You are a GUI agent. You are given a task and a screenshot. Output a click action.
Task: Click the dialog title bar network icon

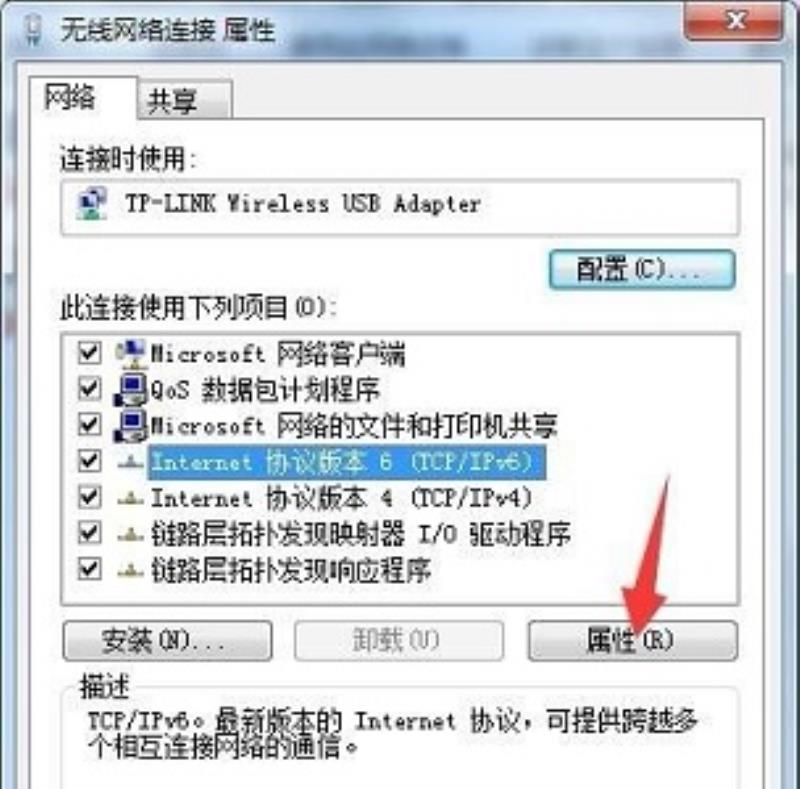(34, 30)
